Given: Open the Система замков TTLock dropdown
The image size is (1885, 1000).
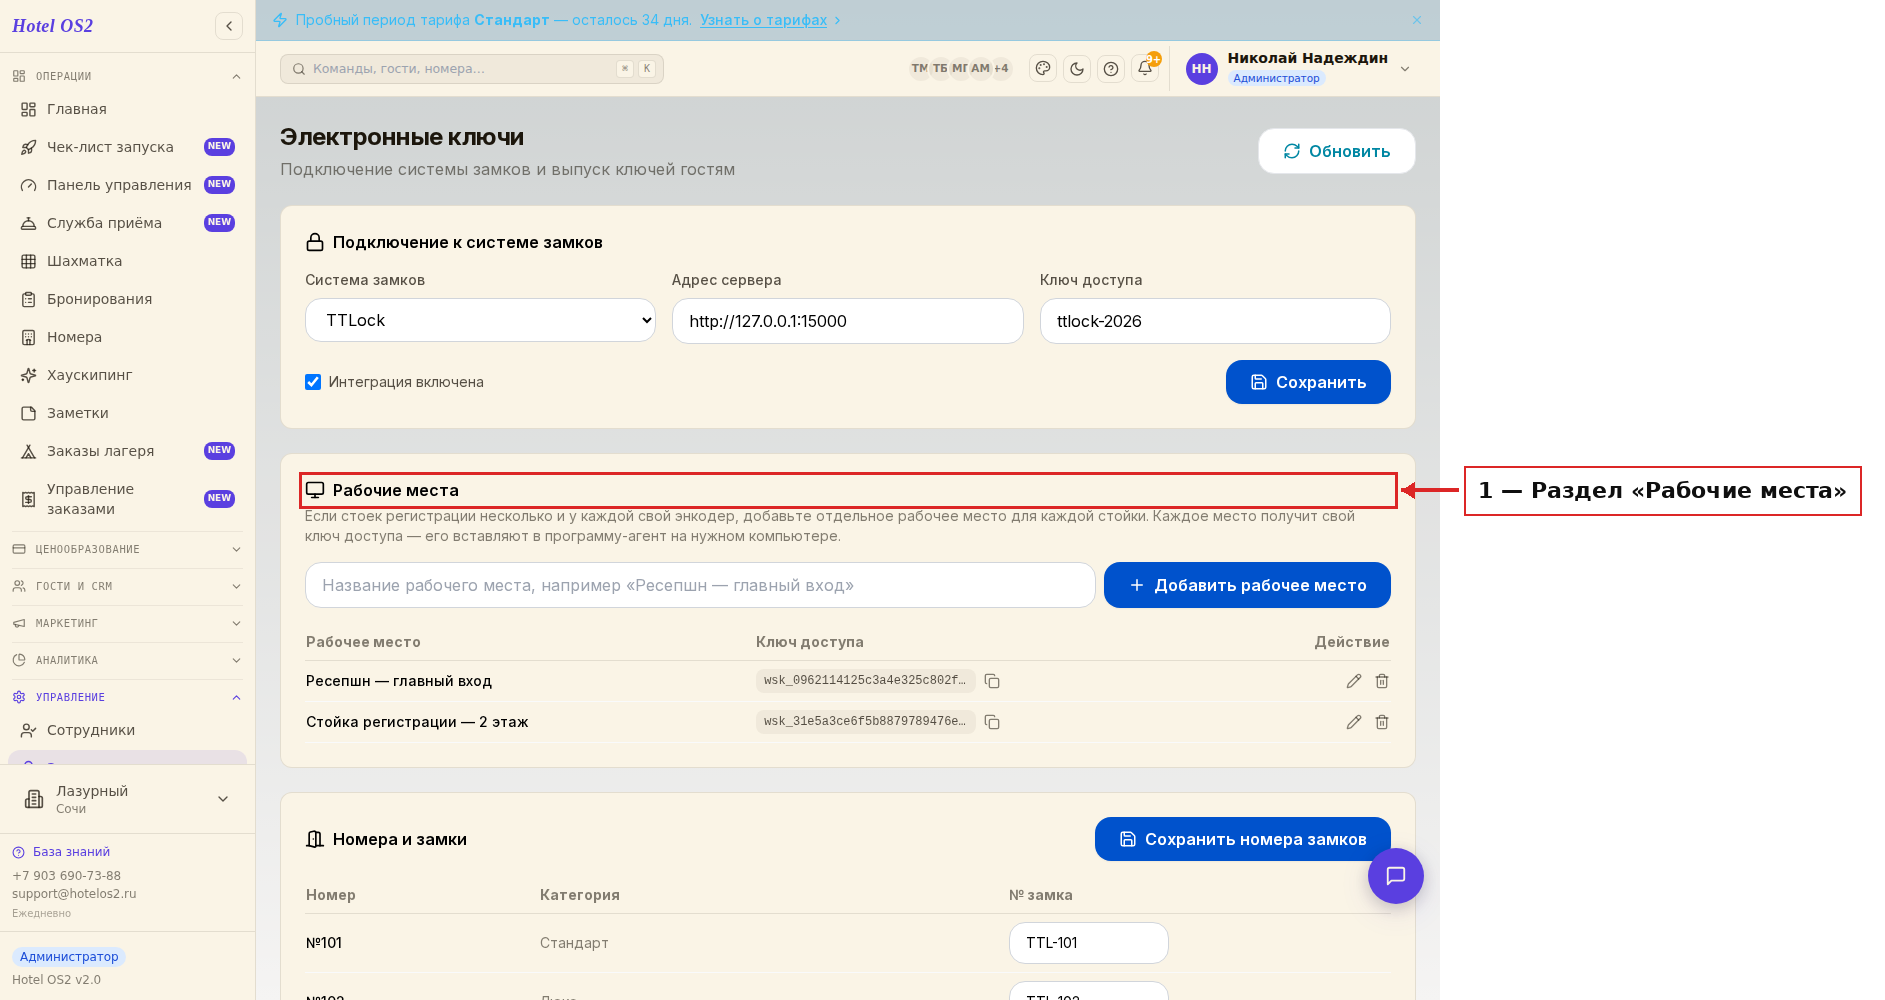Looking at the screenshot, I should click(480, 320).
